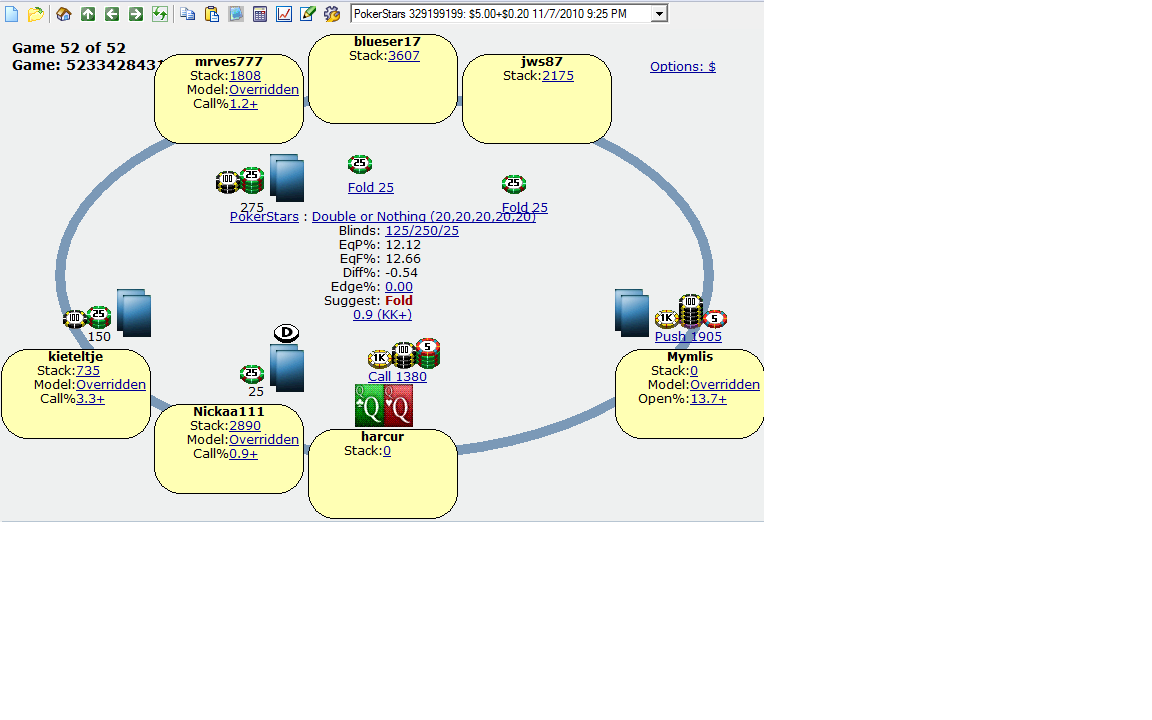Screen dimensions: 1152x720
Task: Click the Diff% -0.54 value text
Action: [x=401, y=273]
